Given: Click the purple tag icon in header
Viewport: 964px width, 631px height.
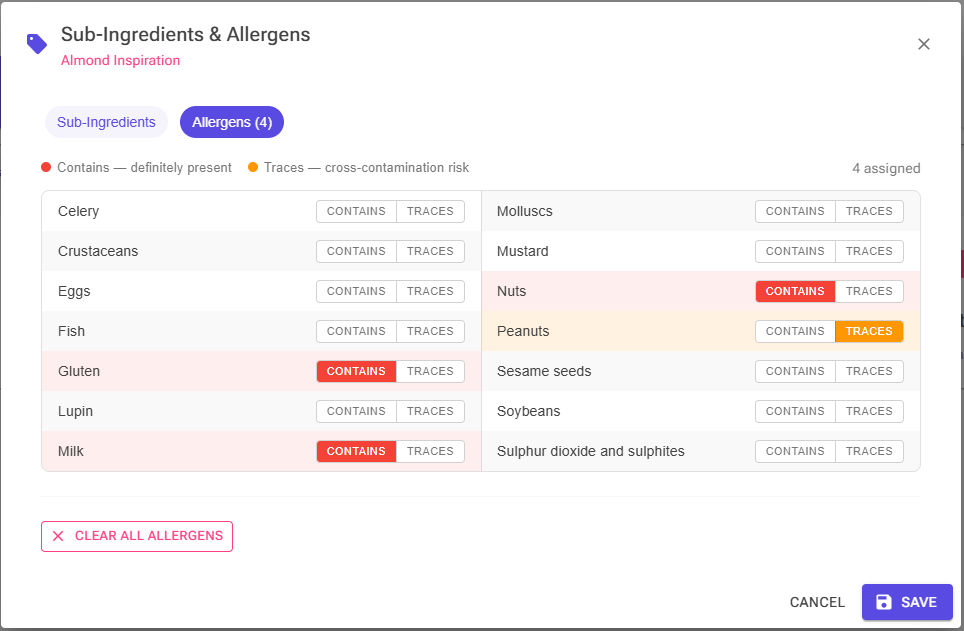Looking at the screenshot, I should [x=37, y=44].
